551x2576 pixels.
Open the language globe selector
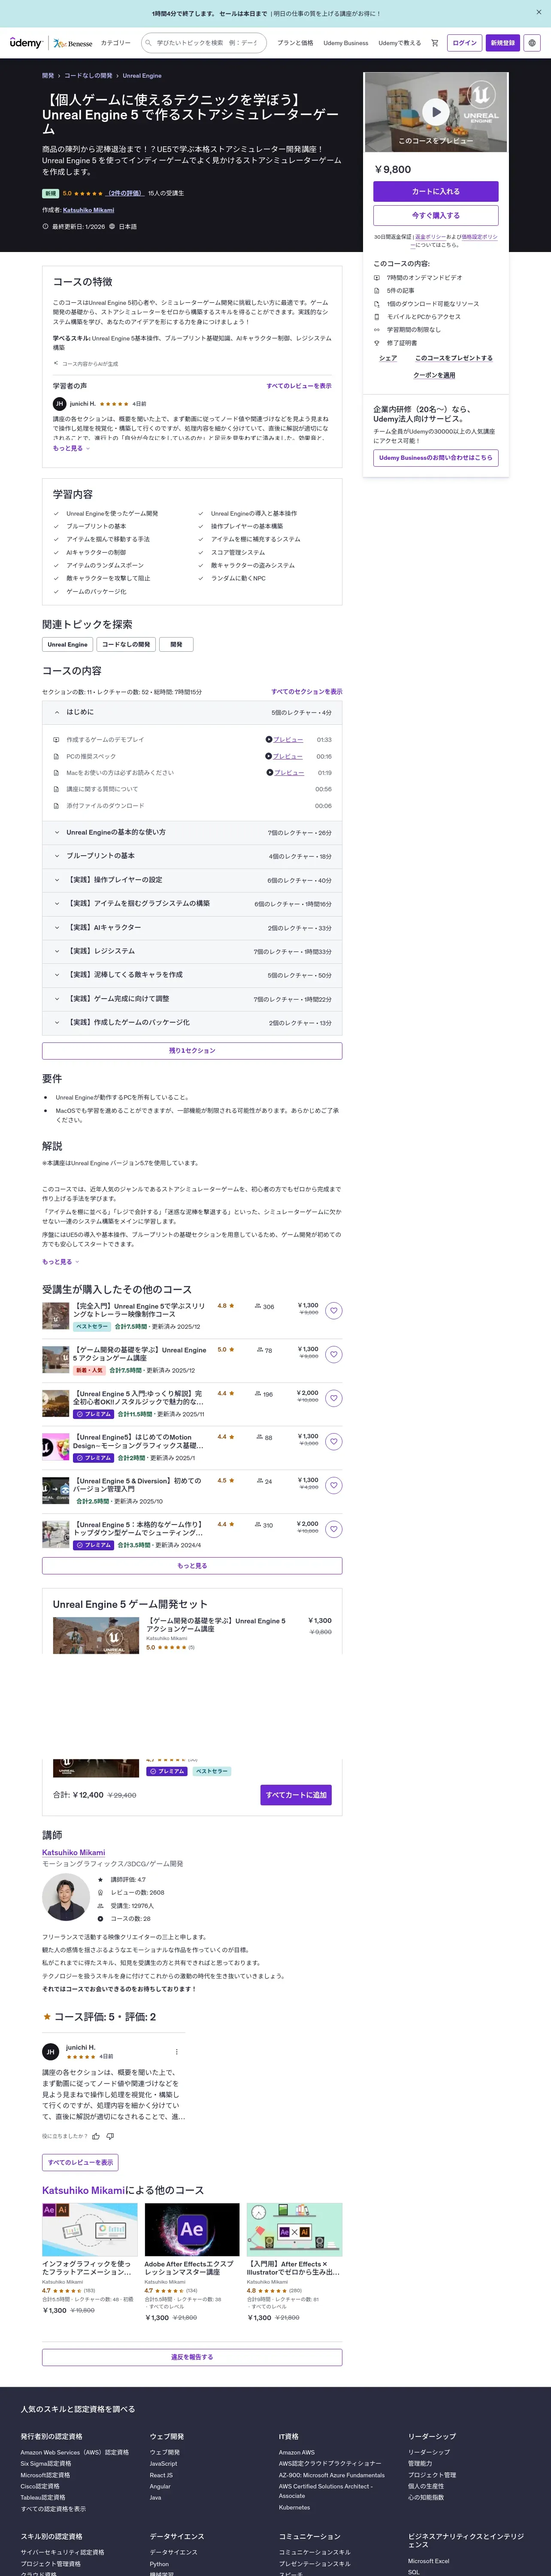532,43
